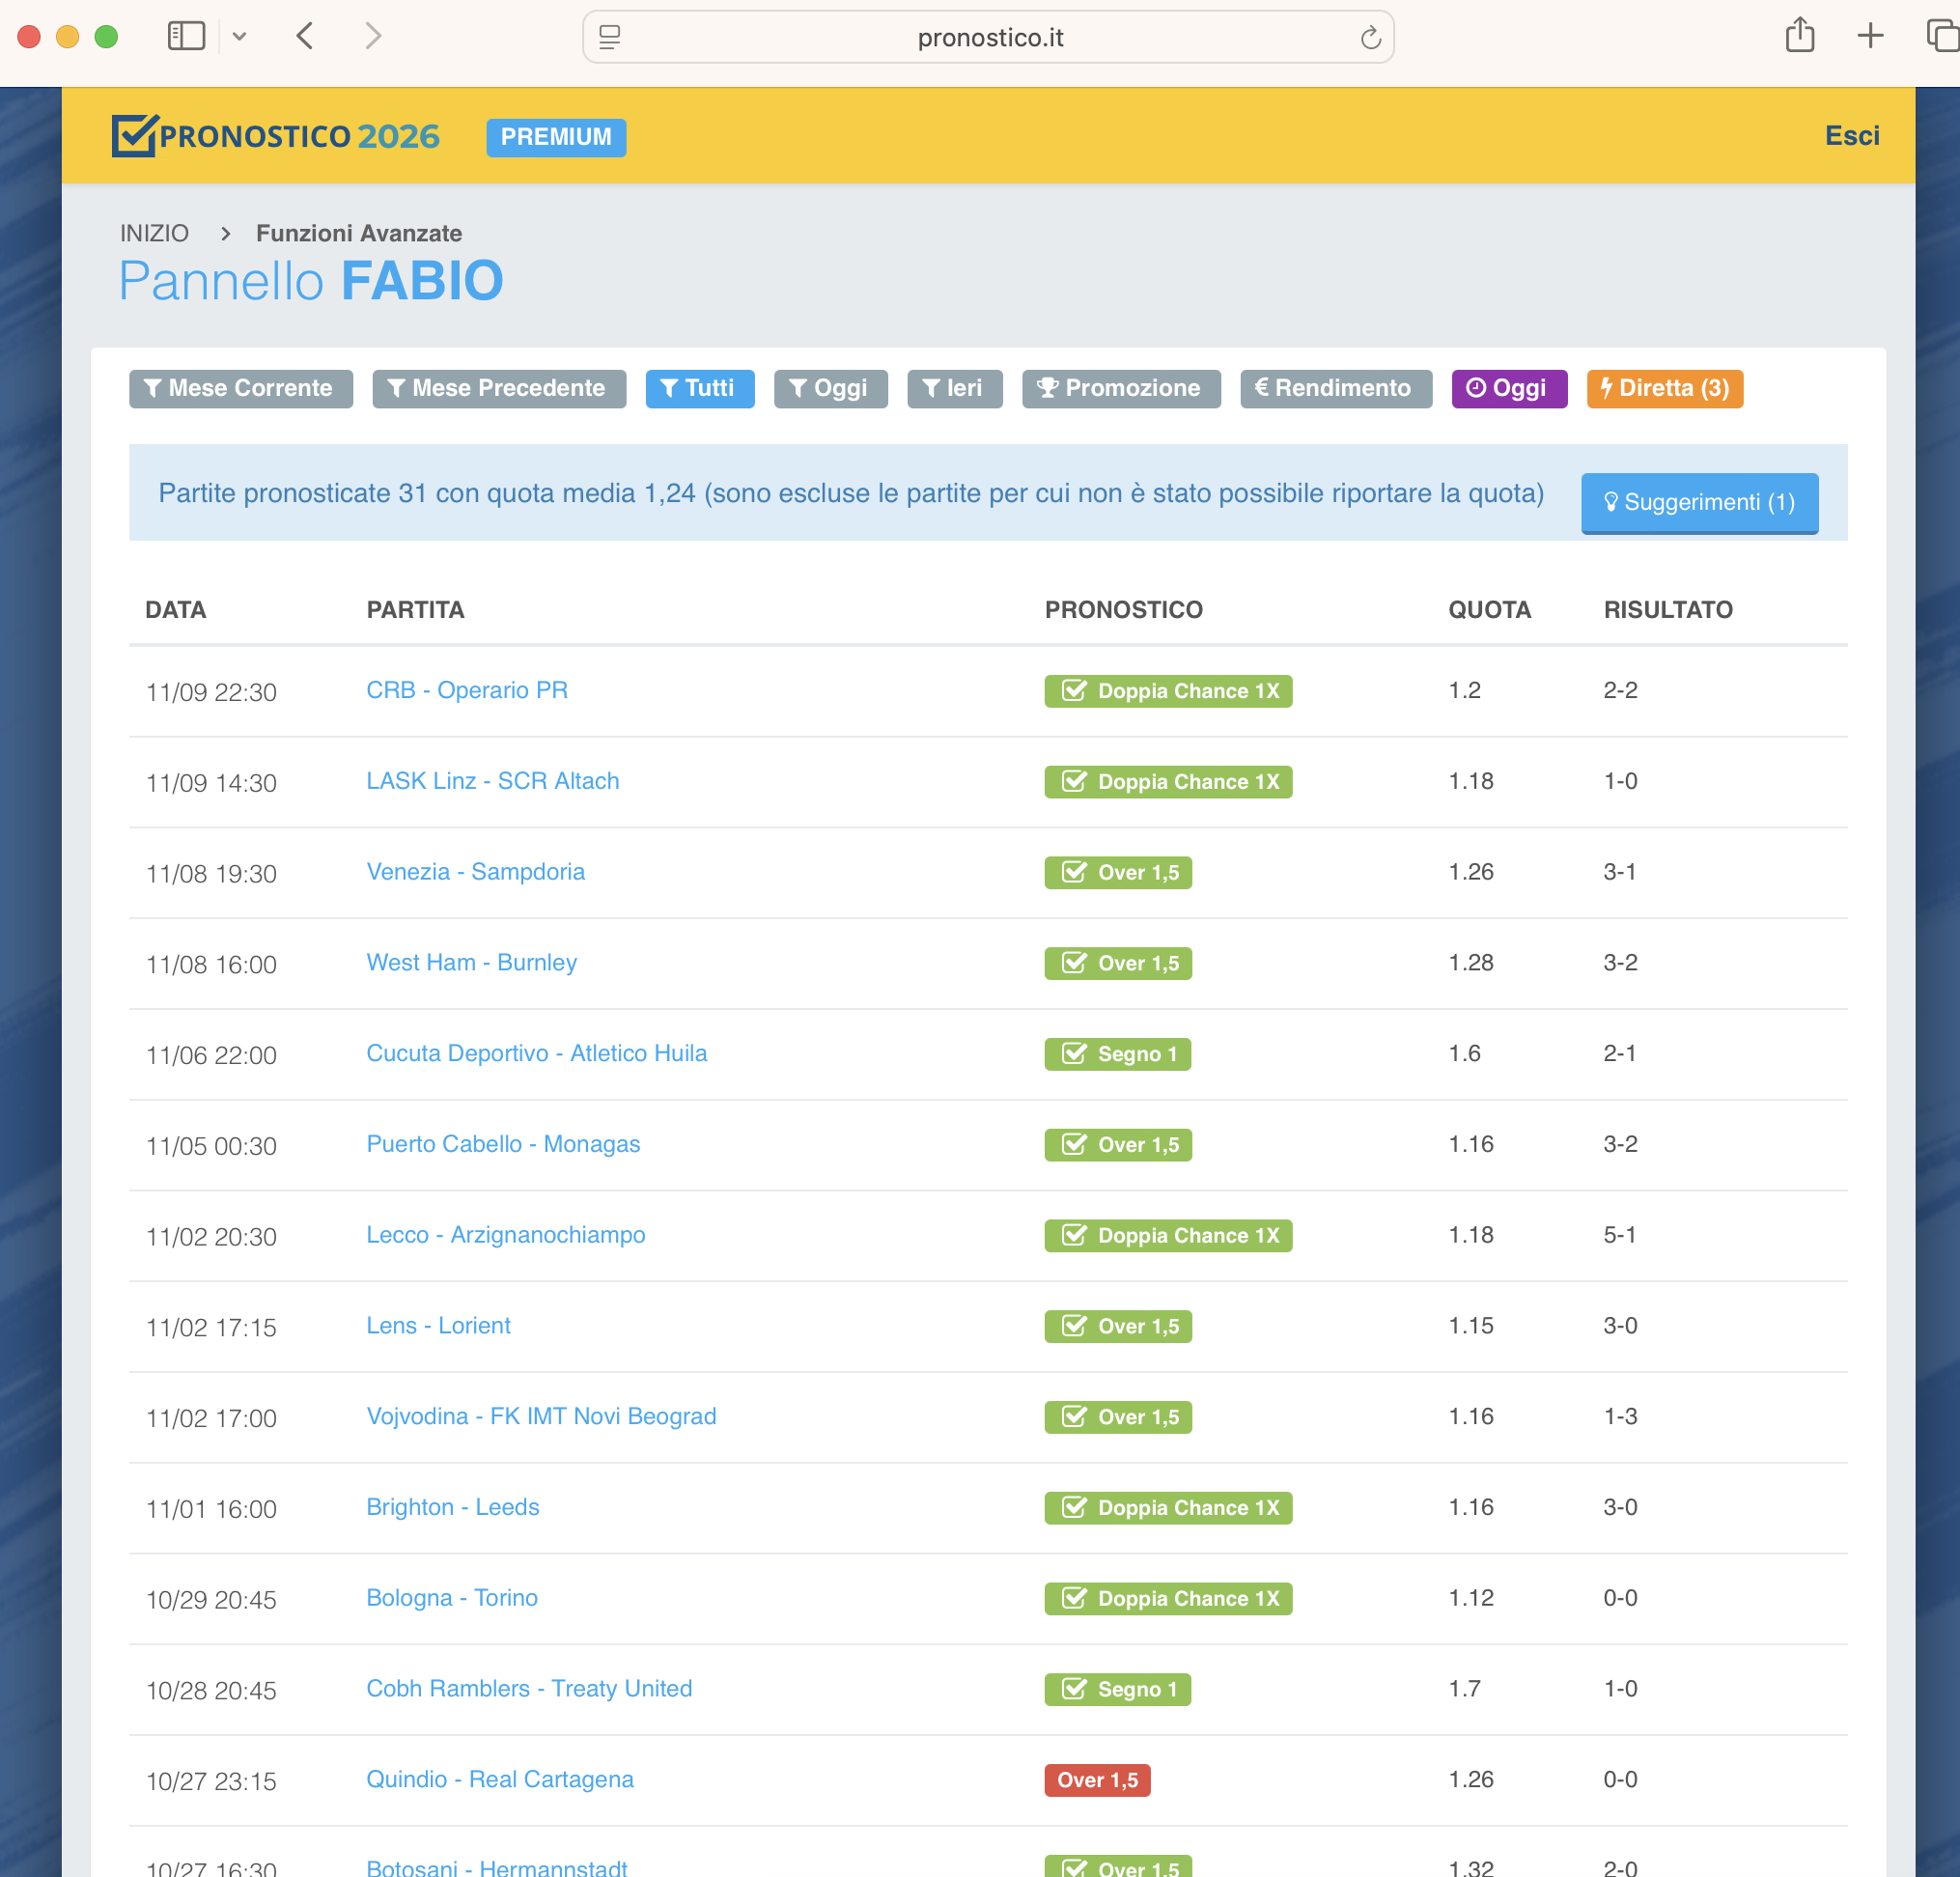
Task: Expand the sidebar options chevron dropdown
Action: [x=239, y=37]
